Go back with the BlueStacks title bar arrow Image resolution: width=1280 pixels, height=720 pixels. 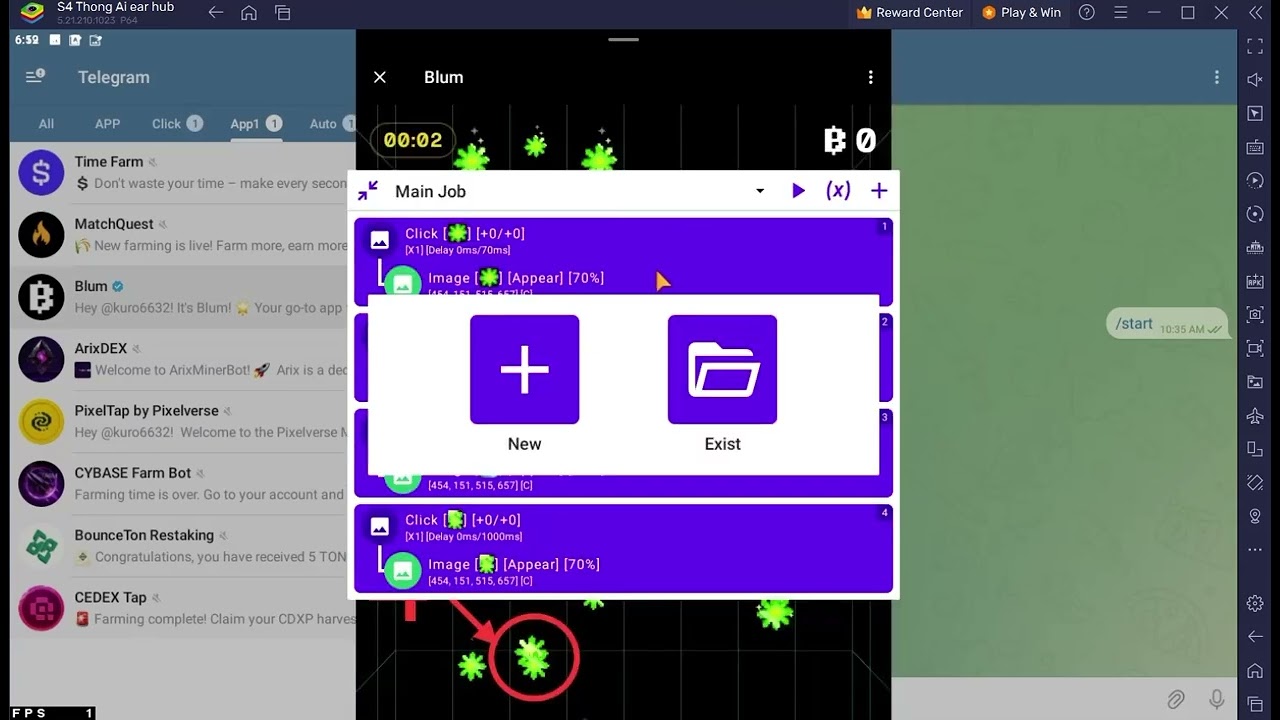coord(215,13)
